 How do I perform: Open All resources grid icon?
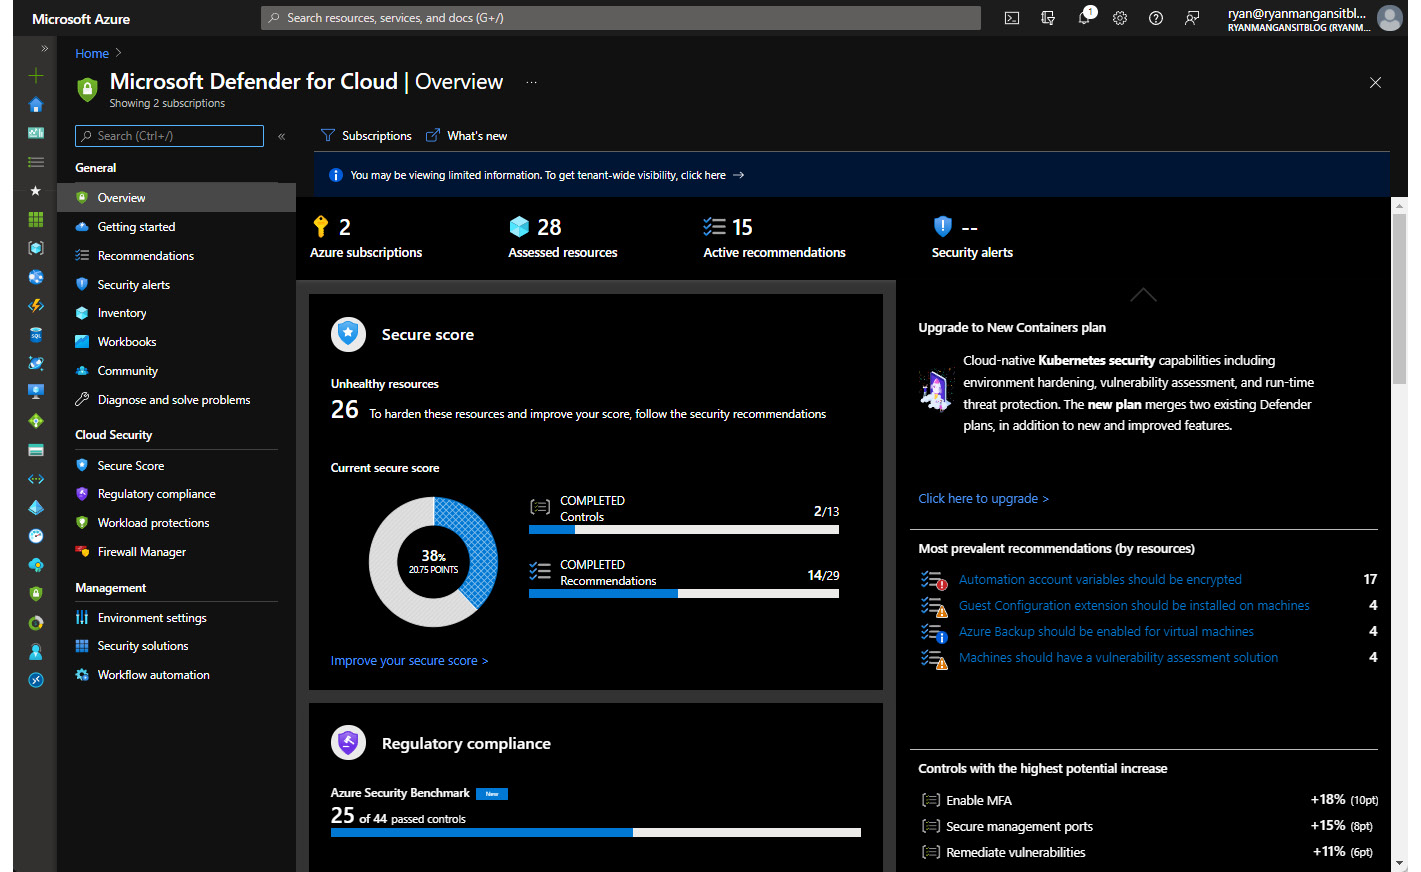[36, 219]
